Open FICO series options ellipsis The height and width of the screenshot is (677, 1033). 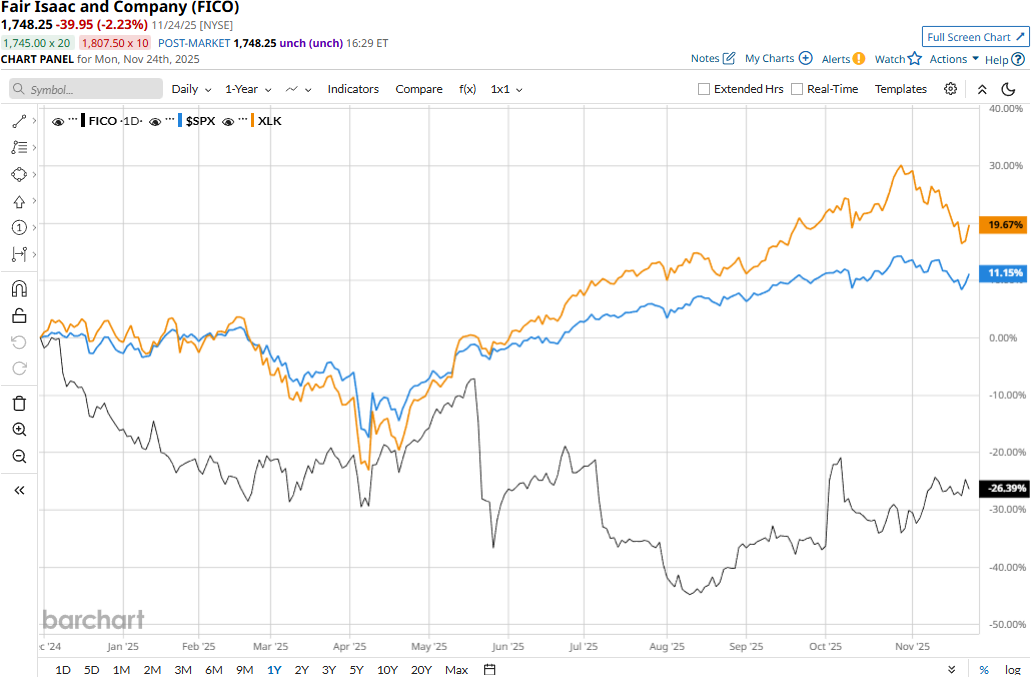(x=73, y=119)
